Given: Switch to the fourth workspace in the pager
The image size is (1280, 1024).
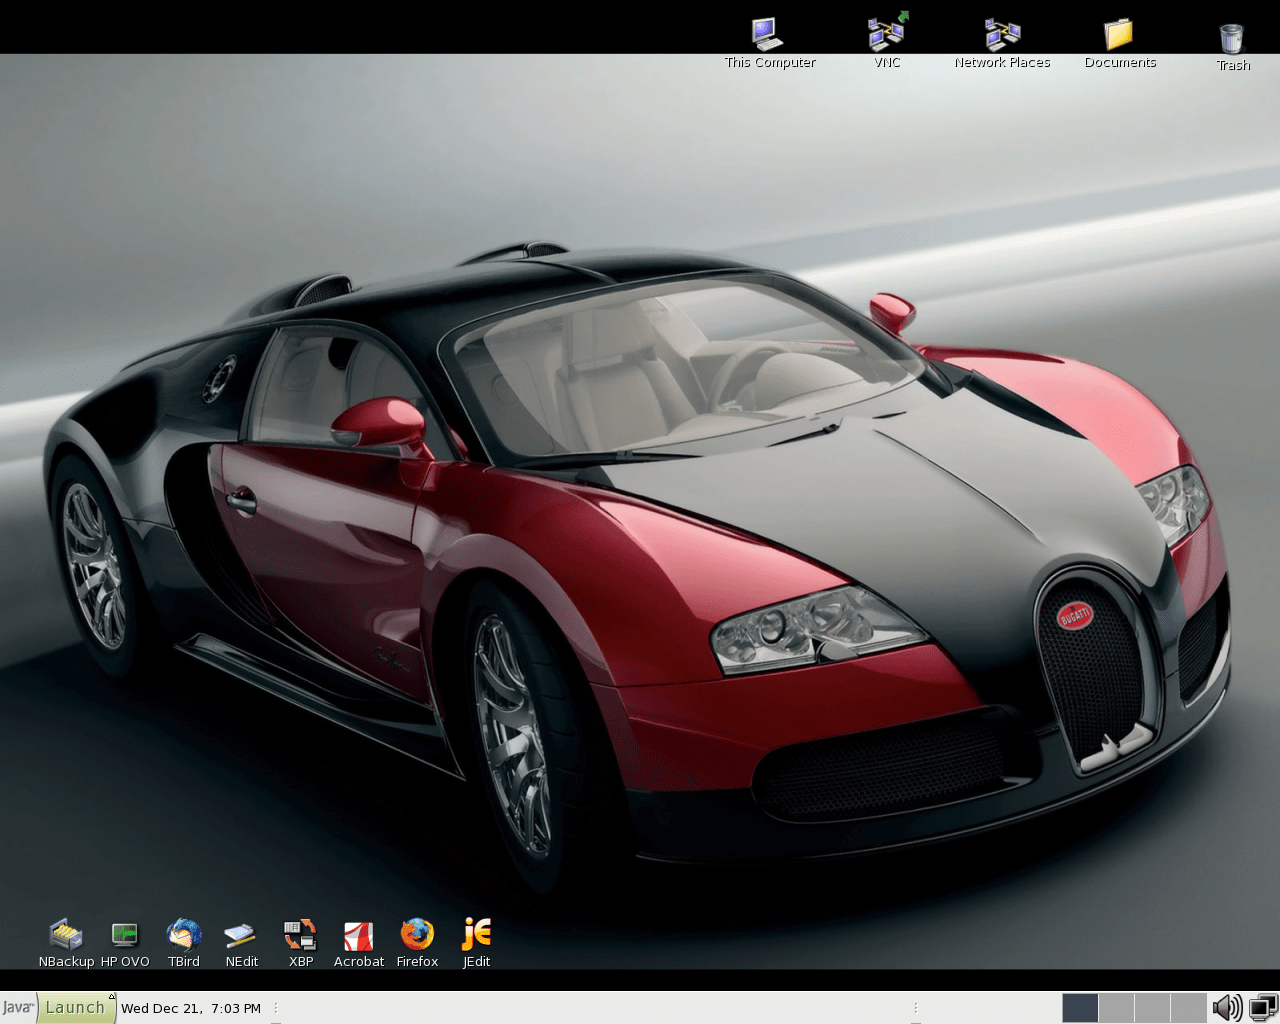Looking at the screenshot, I should (1188, 1008).
